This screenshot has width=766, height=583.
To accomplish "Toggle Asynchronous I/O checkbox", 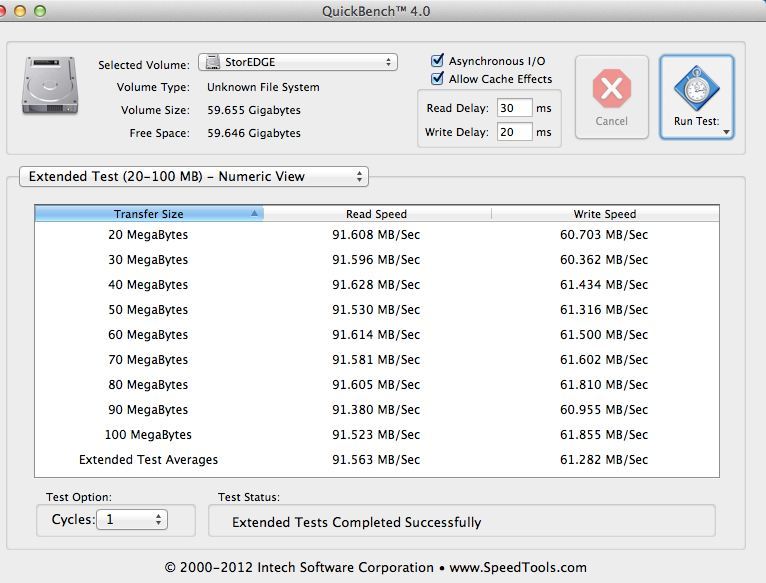I will (437, 61).
